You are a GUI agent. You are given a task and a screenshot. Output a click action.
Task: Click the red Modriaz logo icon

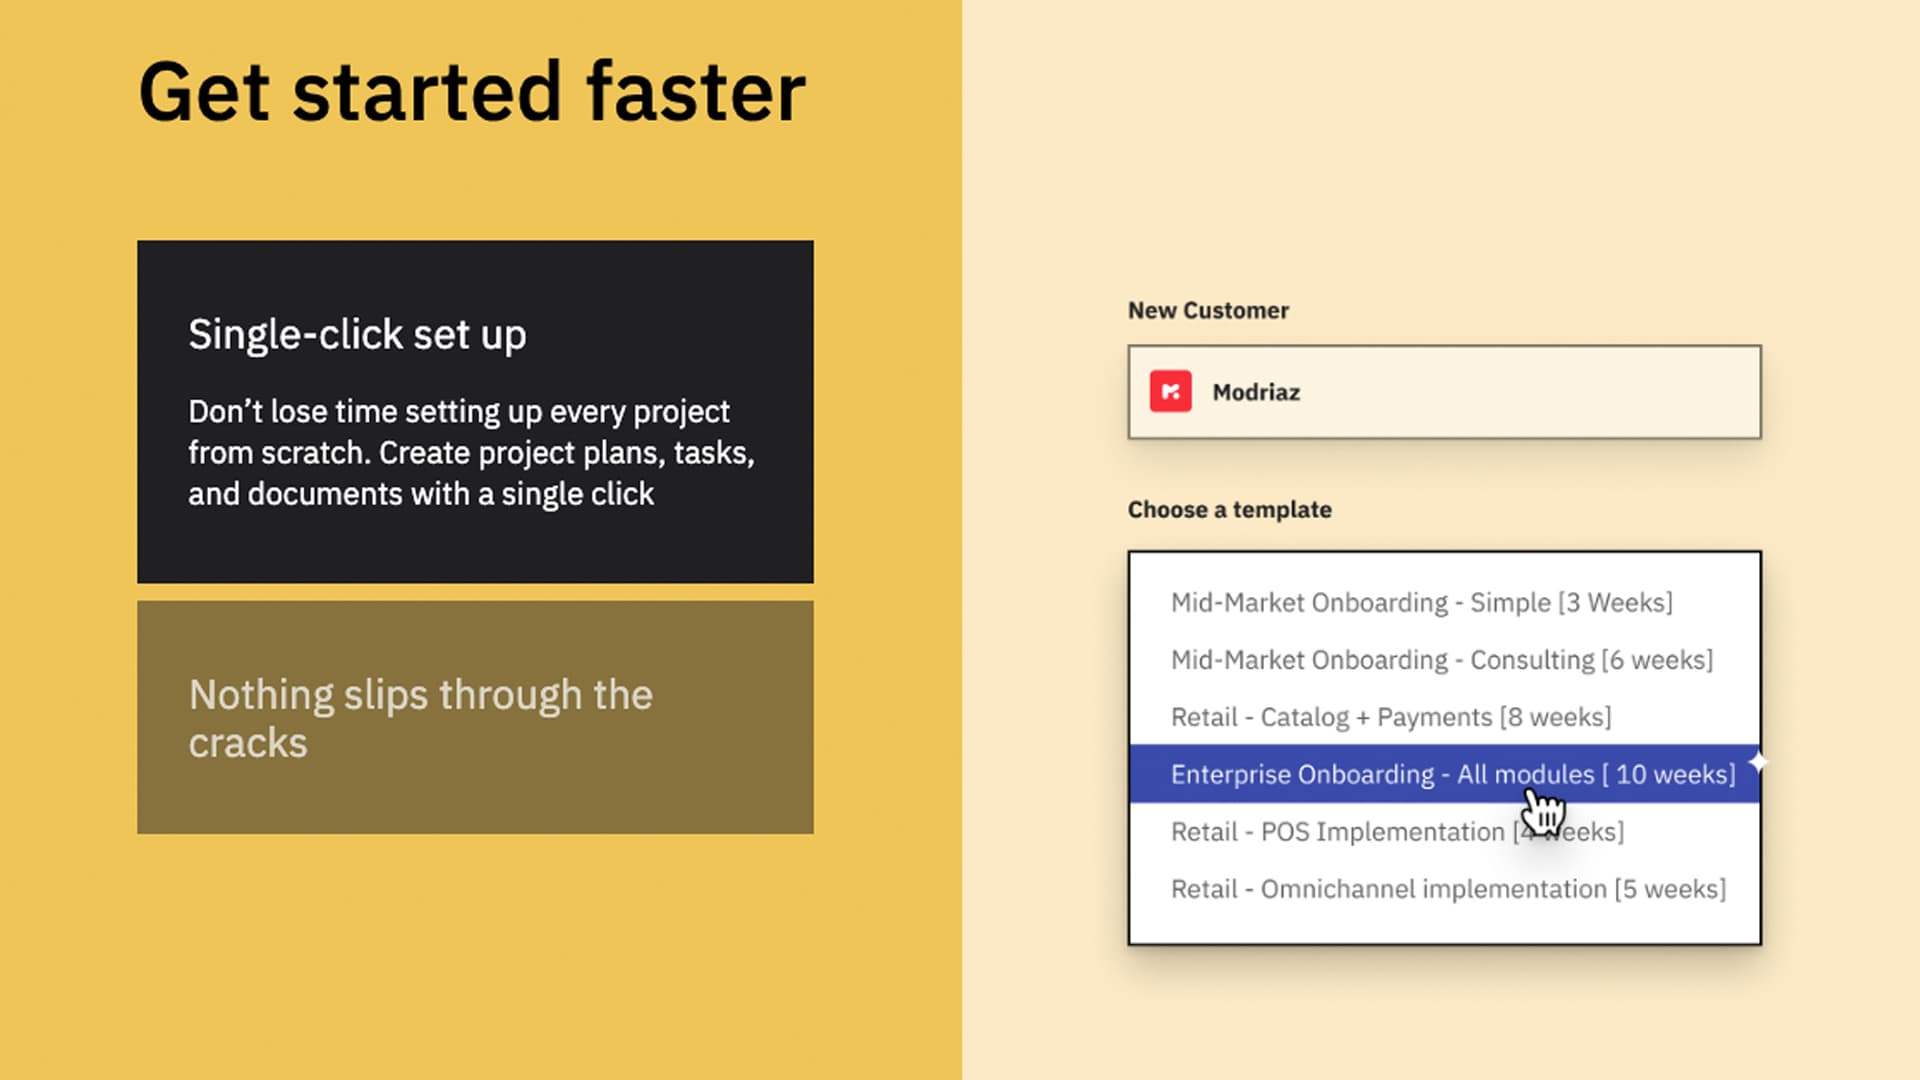[1170, 392]
